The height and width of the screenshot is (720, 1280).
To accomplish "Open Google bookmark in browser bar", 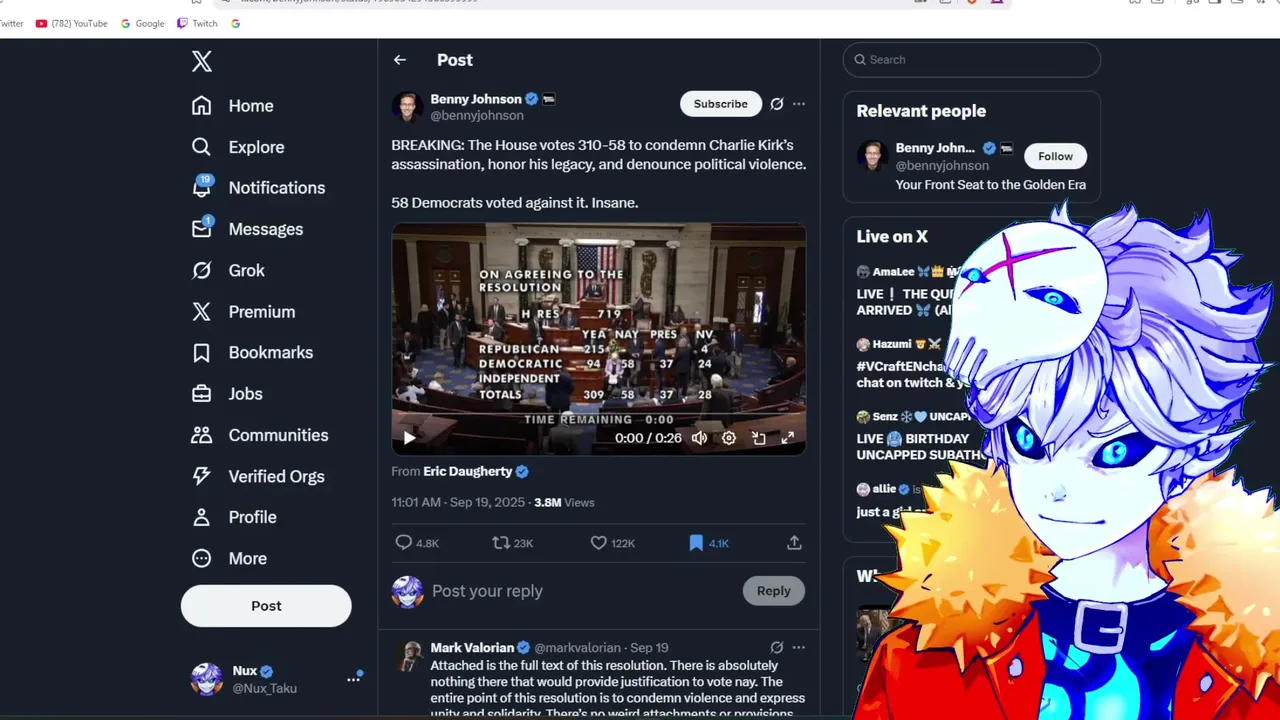I will 142,23.
